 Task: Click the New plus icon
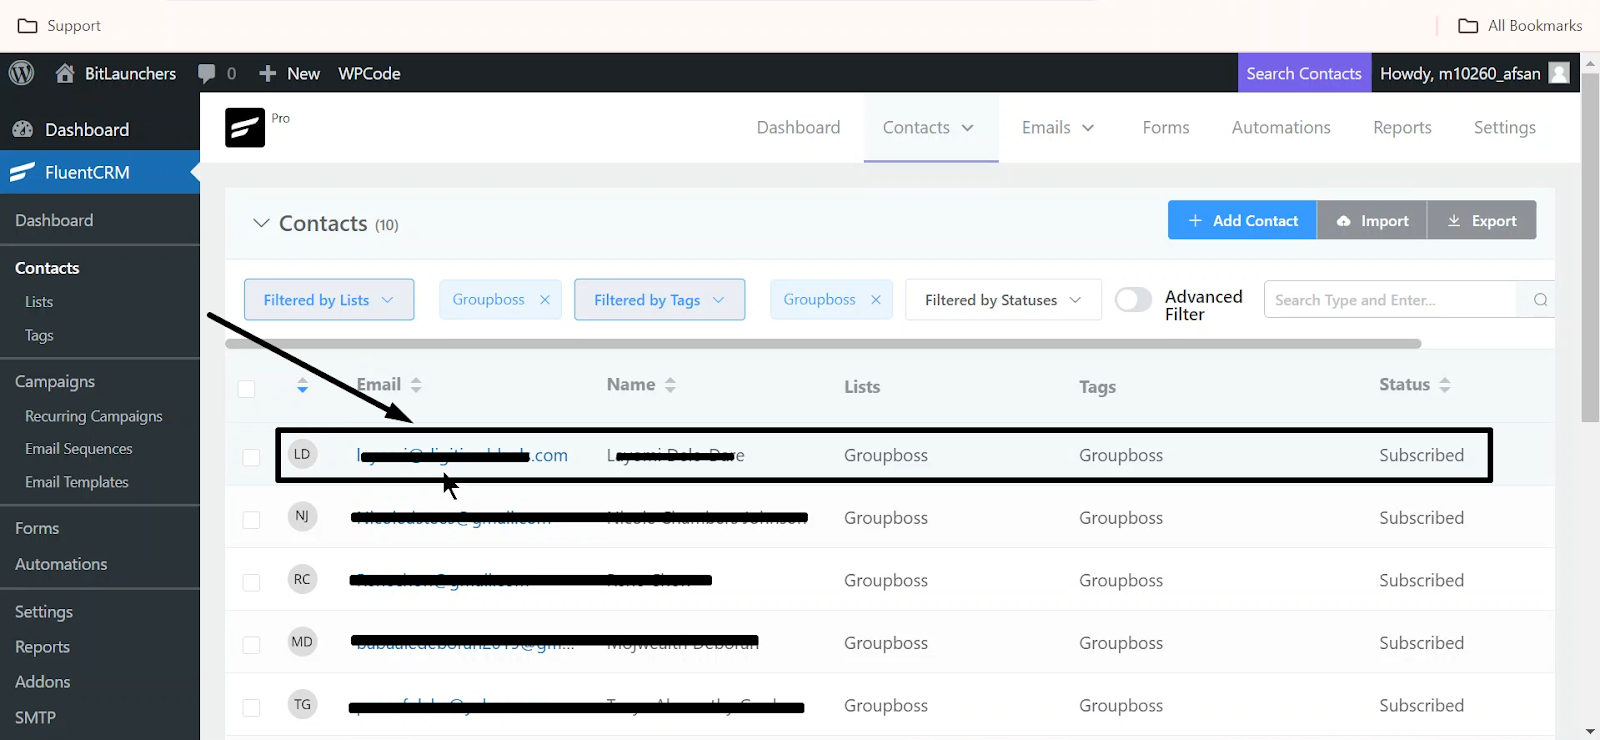click(x=267, y=73)
